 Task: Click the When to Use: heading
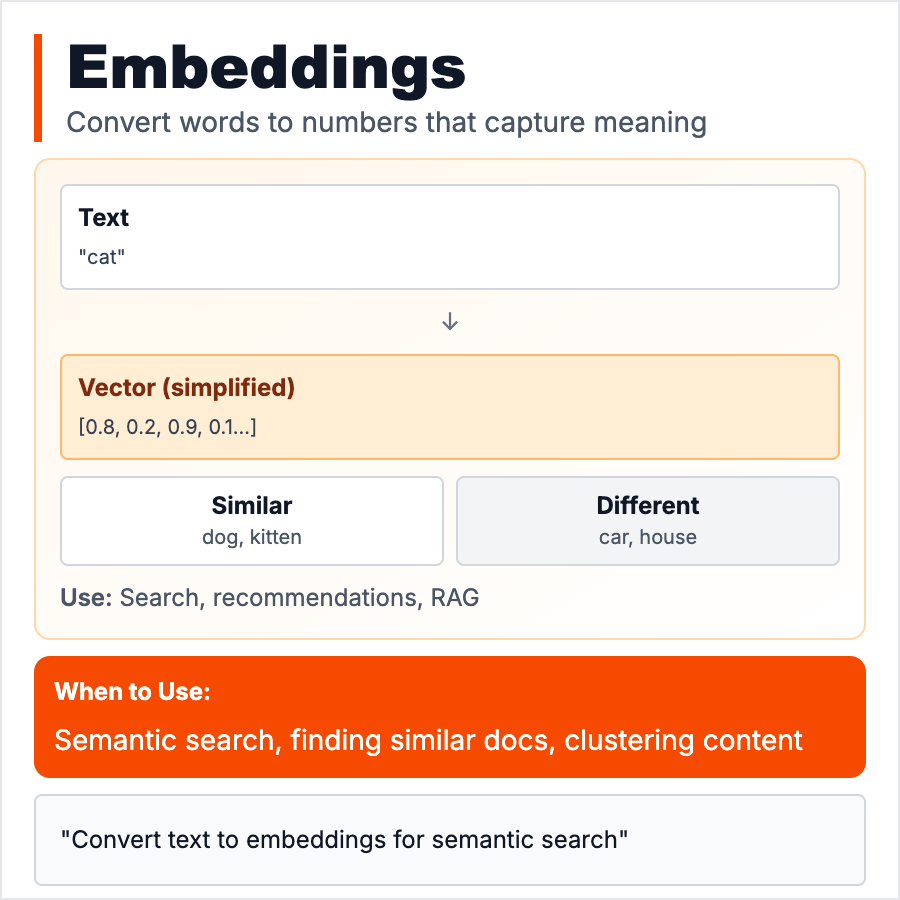coord(133,692)
